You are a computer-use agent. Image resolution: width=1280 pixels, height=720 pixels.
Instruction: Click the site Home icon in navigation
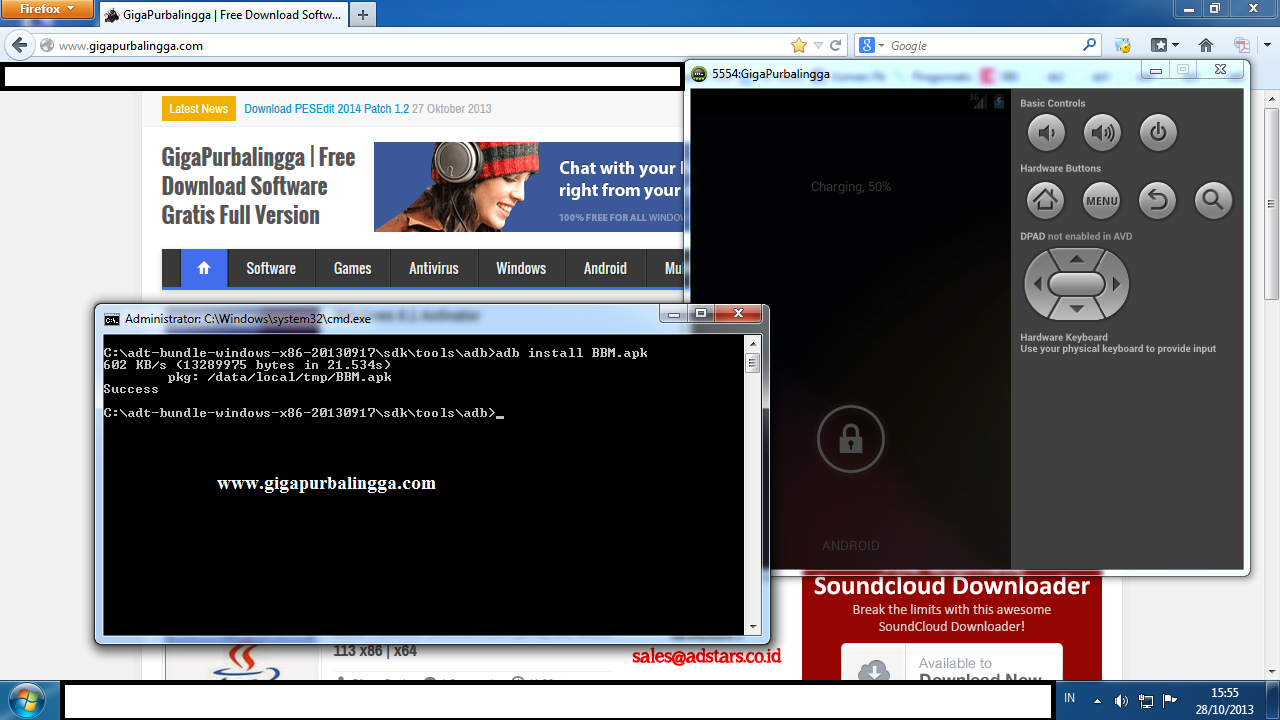(204, 268)
